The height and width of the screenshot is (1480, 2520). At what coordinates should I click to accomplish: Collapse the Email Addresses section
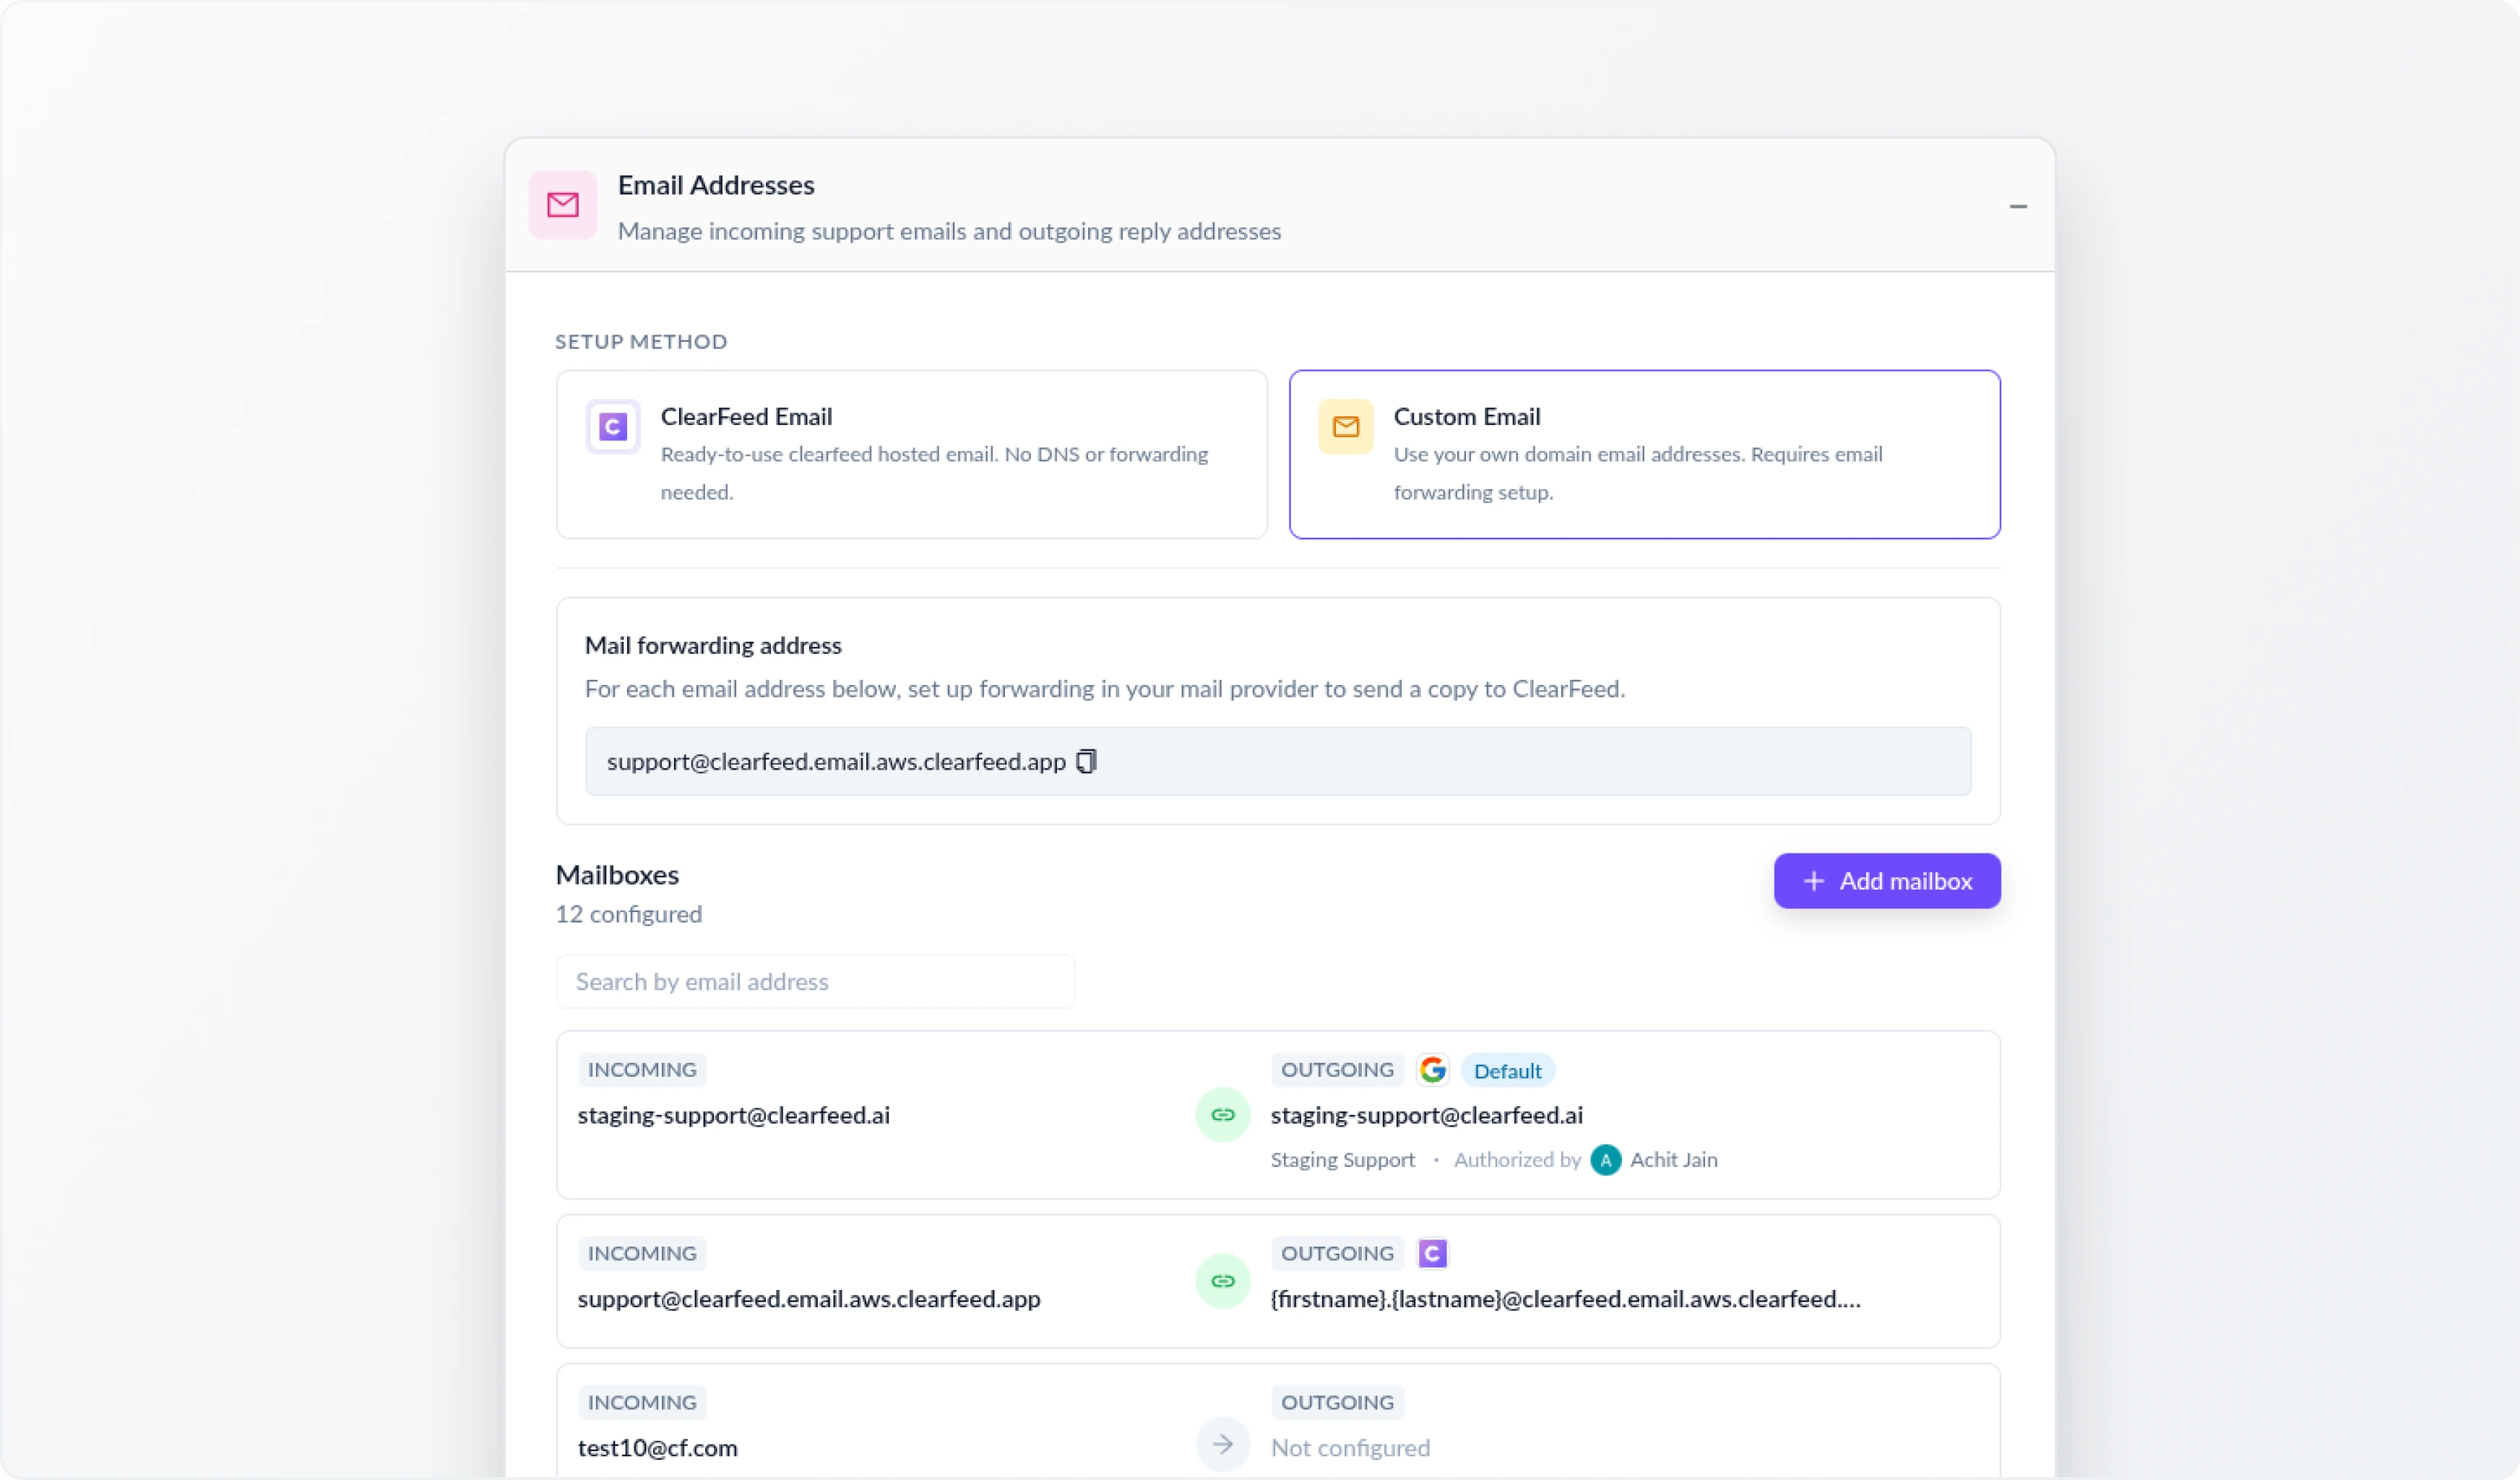point(2017,206)
